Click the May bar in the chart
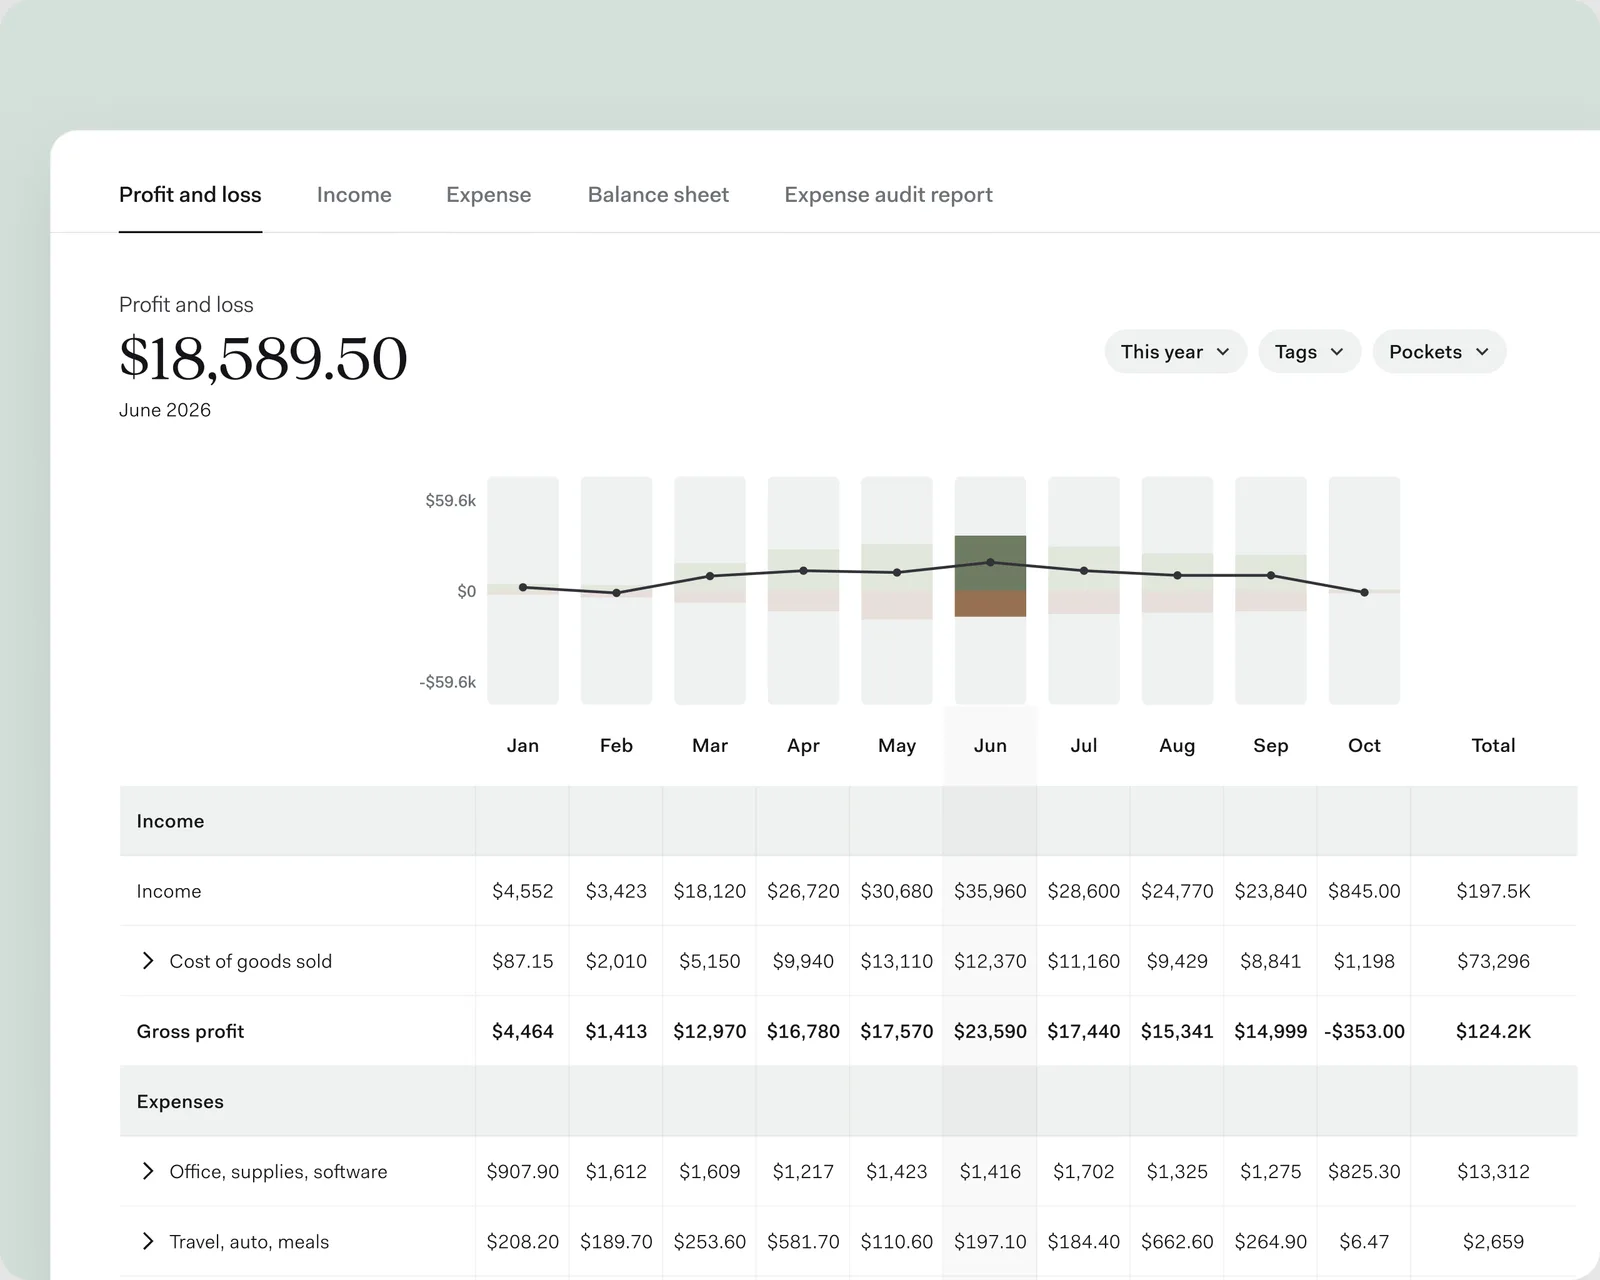 [897, 590]
